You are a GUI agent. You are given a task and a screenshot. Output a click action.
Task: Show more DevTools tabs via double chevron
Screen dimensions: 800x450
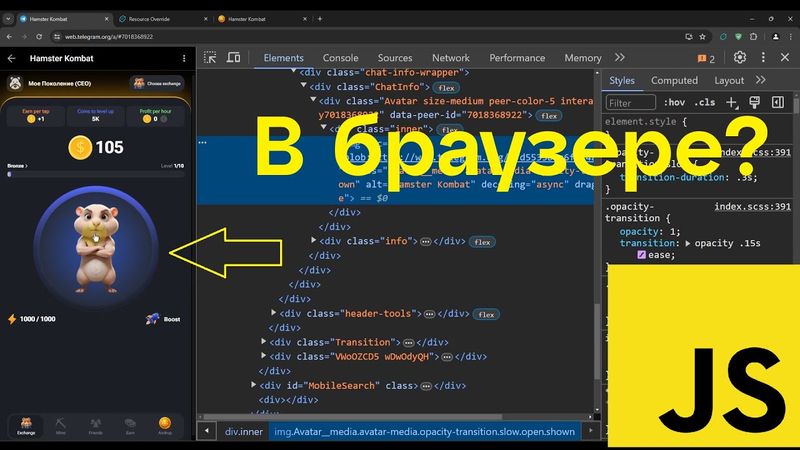619,58
